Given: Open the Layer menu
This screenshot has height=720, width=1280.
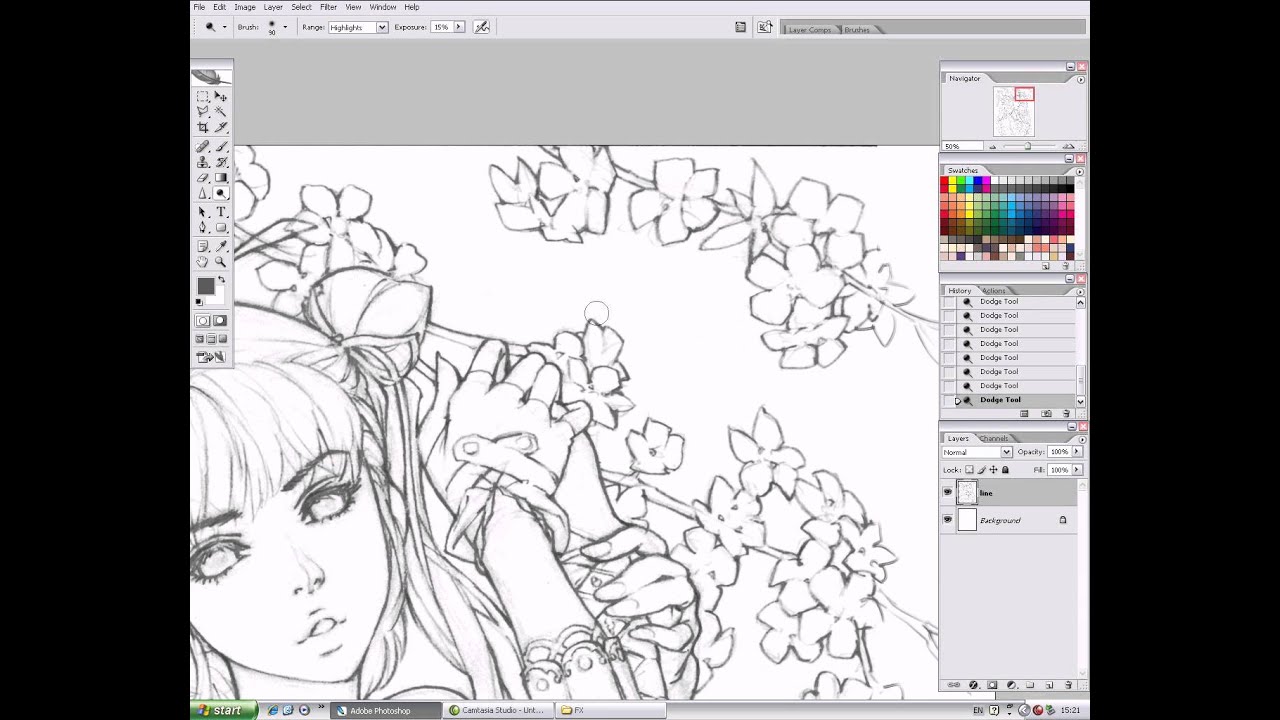Looking at the screenshot, I should click(x=273, y=7).
